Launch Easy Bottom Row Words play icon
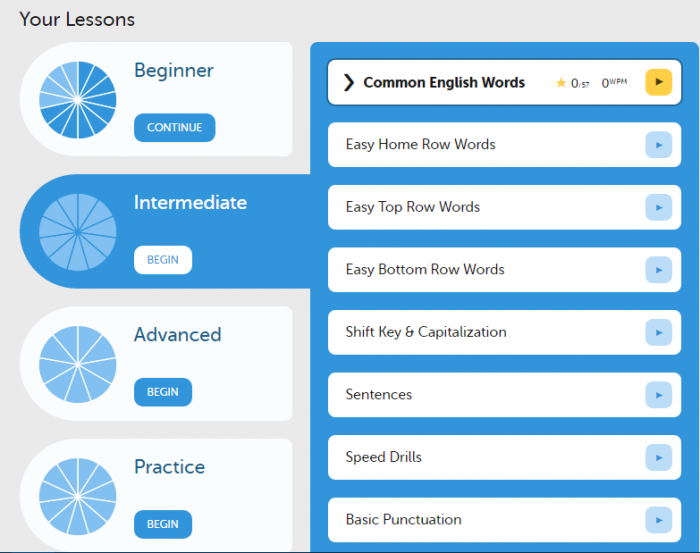Image resolution: width=700 pixels, height=553 pixels. [658, 270]
